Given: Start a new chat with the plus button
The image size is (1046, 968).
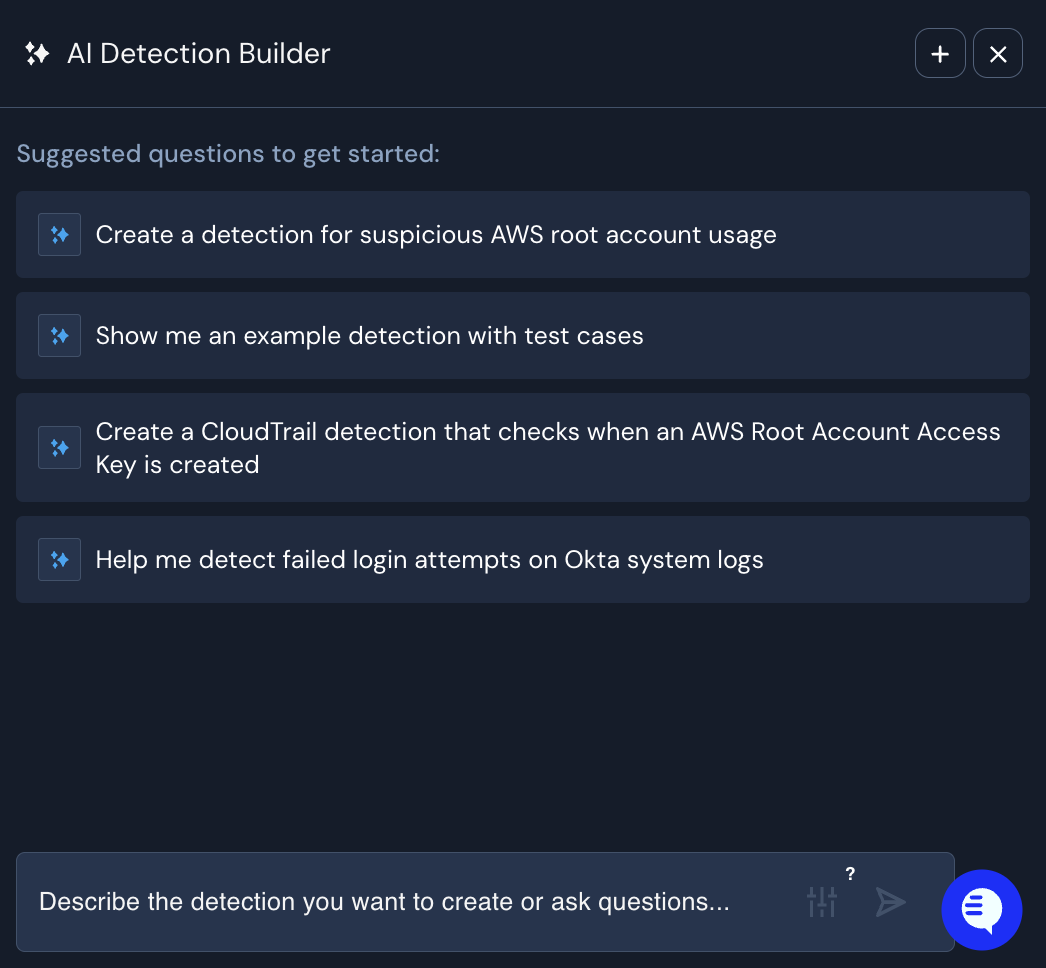Looking at the screenshot, I should [x=939, y=54].
